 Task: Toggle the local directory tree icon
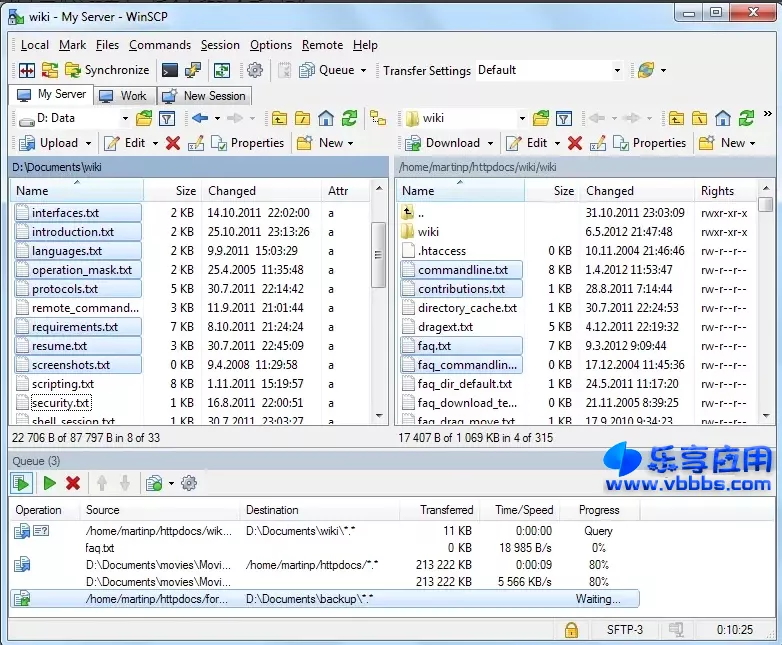(x=378, y=119)
